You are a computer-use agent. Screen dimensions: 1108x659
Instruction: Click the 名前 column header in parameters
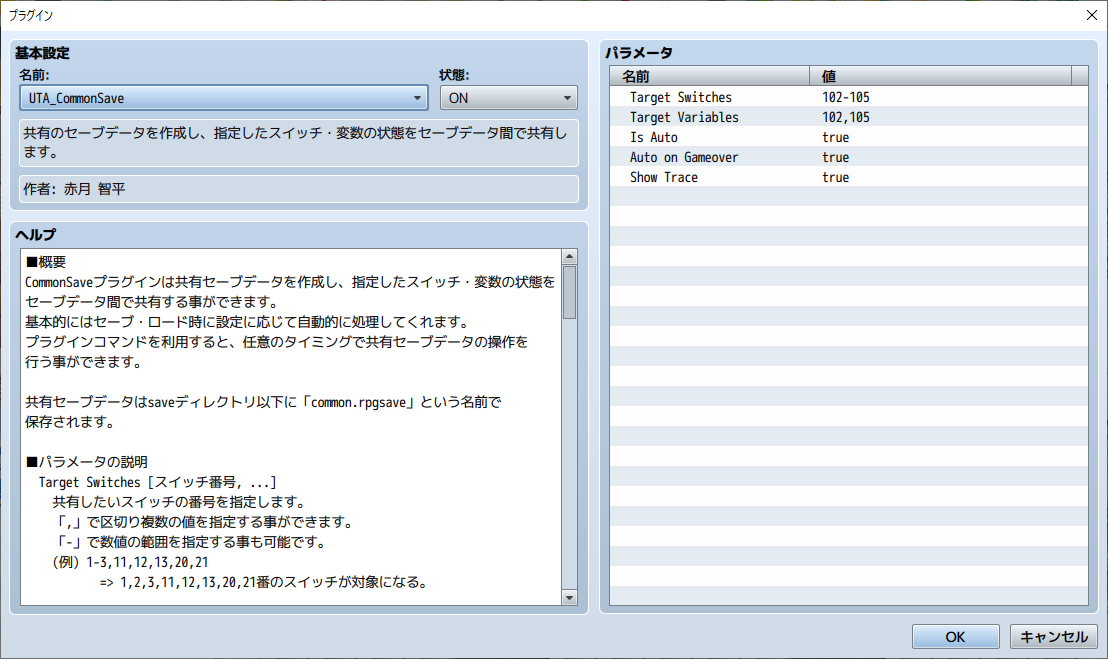[x=709, y=76]
